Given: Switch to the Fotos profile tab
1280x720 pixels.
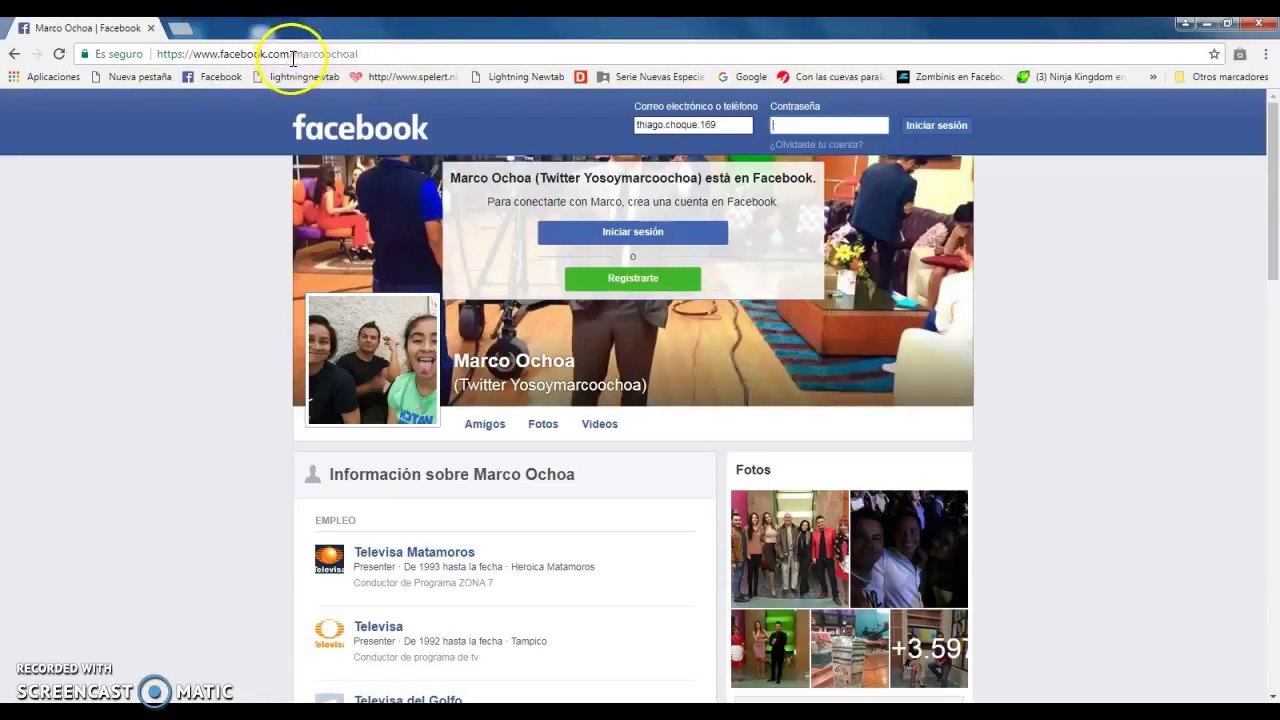Looking at the screenshot, I should [543, 424].
